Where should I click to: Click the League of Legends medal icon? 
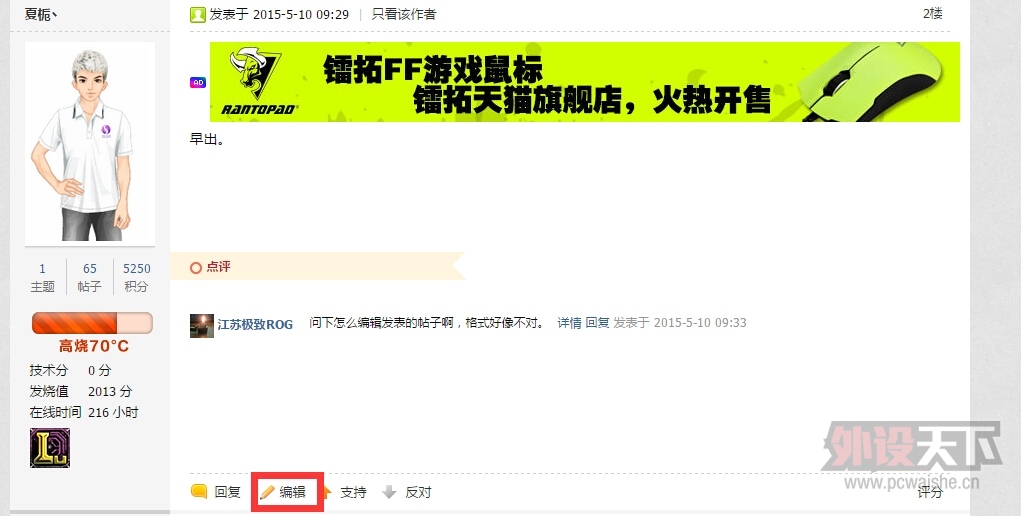(50, 448)
